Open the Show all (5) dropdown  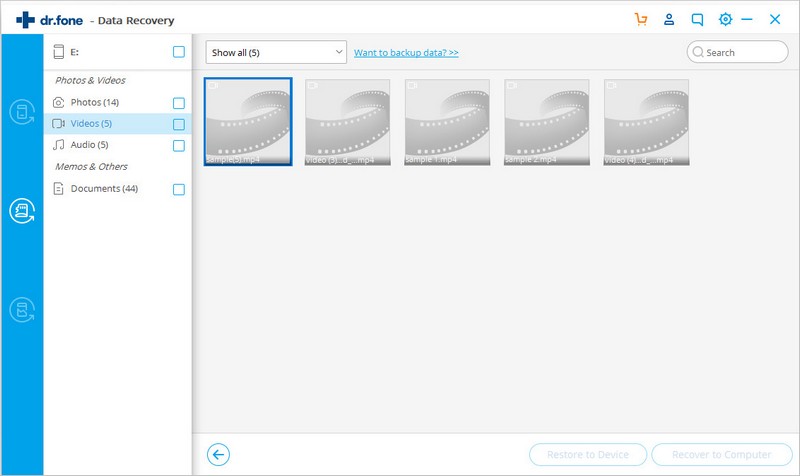[x=276, y=52]
